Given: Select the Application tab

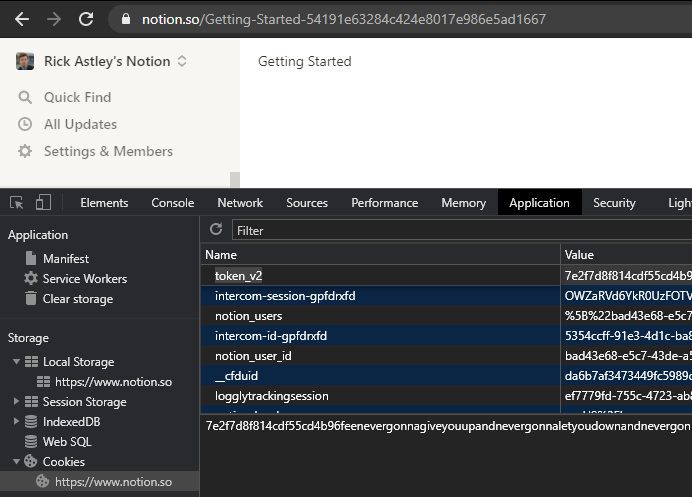Looking at the screenshot, I should [x=539, y=203].
